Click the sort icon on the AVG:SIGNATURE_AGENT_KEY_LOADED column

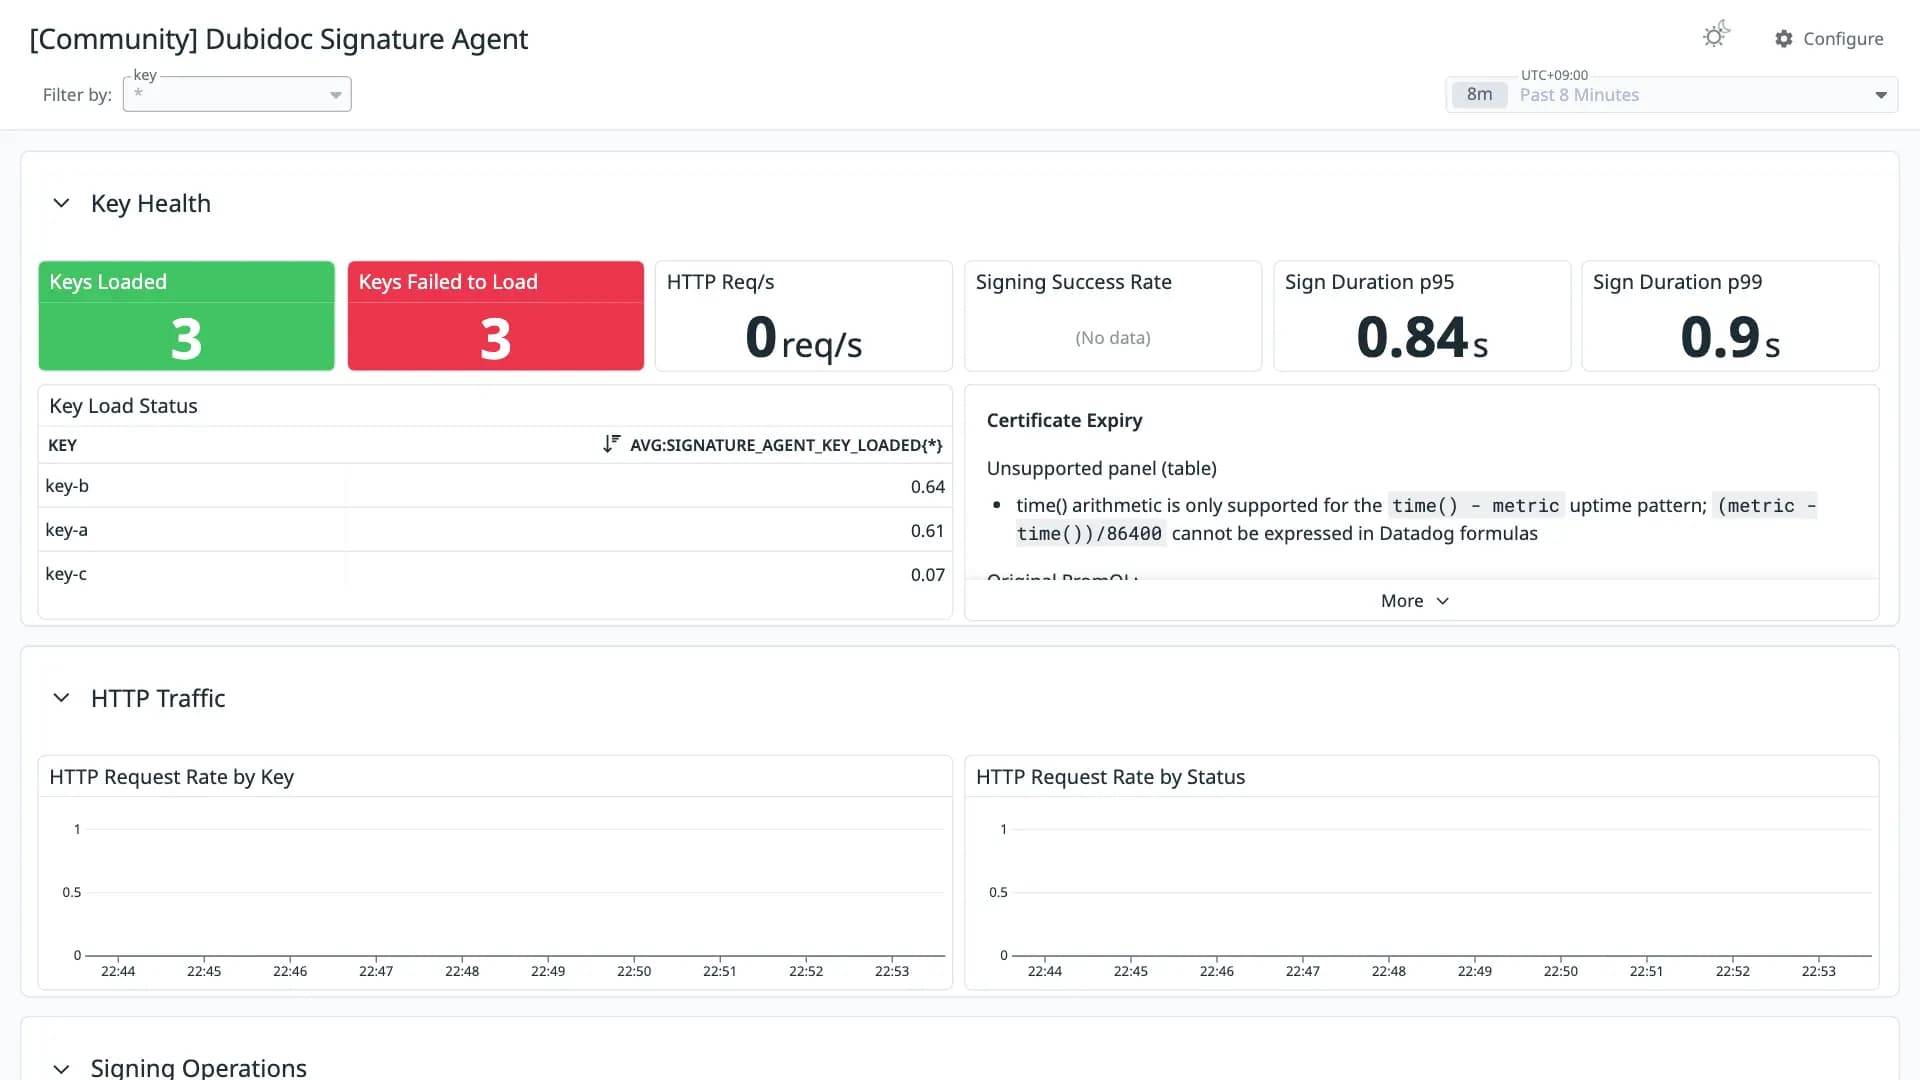tap(611, 444)
